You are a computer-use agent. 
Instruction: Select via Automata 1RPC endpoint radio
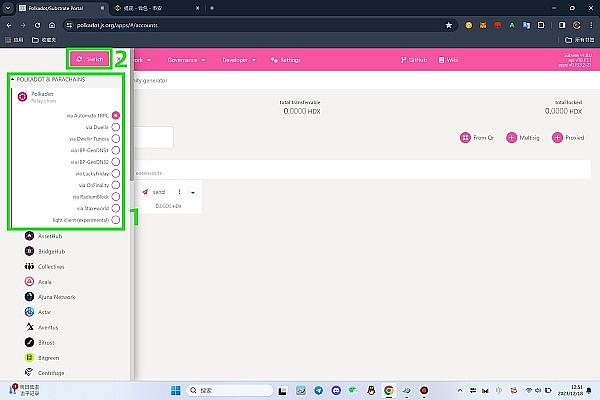(x=116, y=115)
